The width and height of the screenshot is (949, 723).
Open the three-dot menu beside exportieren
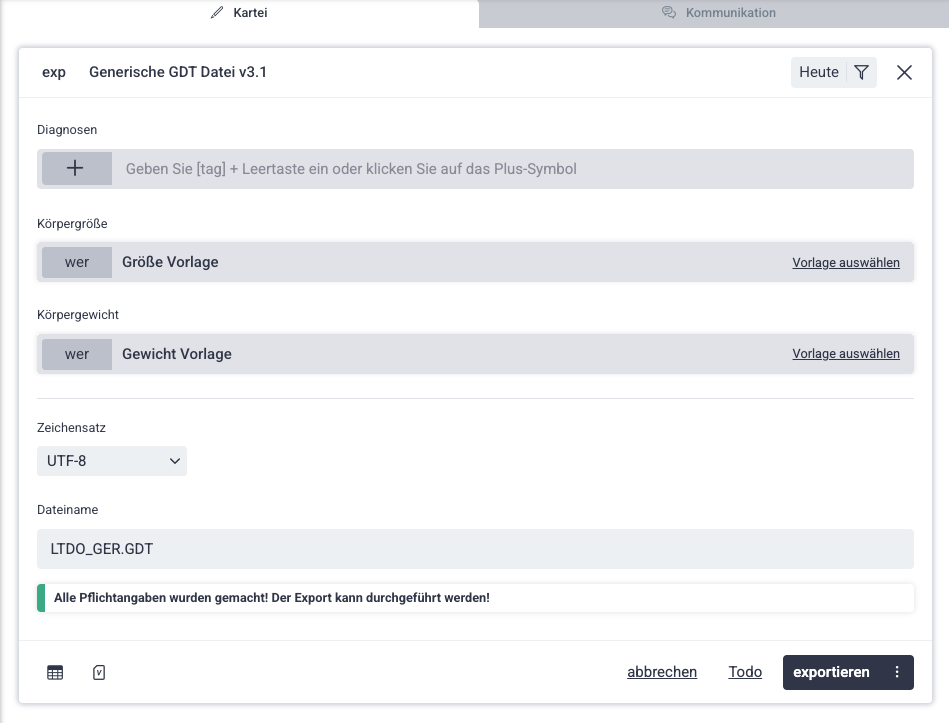897,672
